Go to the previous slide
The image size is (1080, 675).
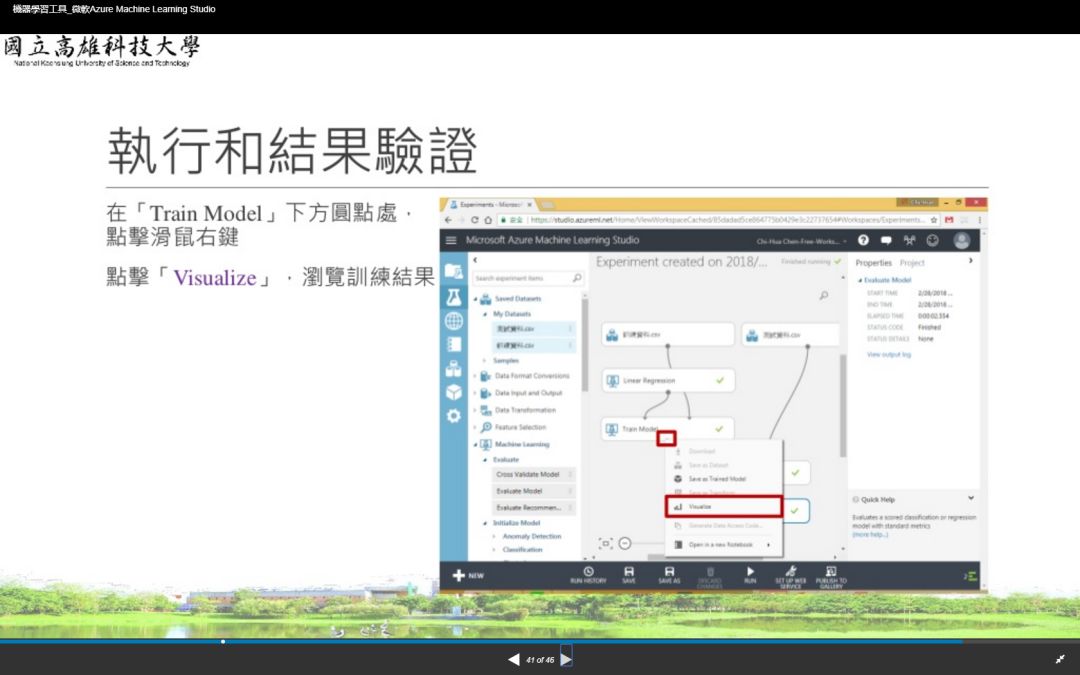click(513, 659)
